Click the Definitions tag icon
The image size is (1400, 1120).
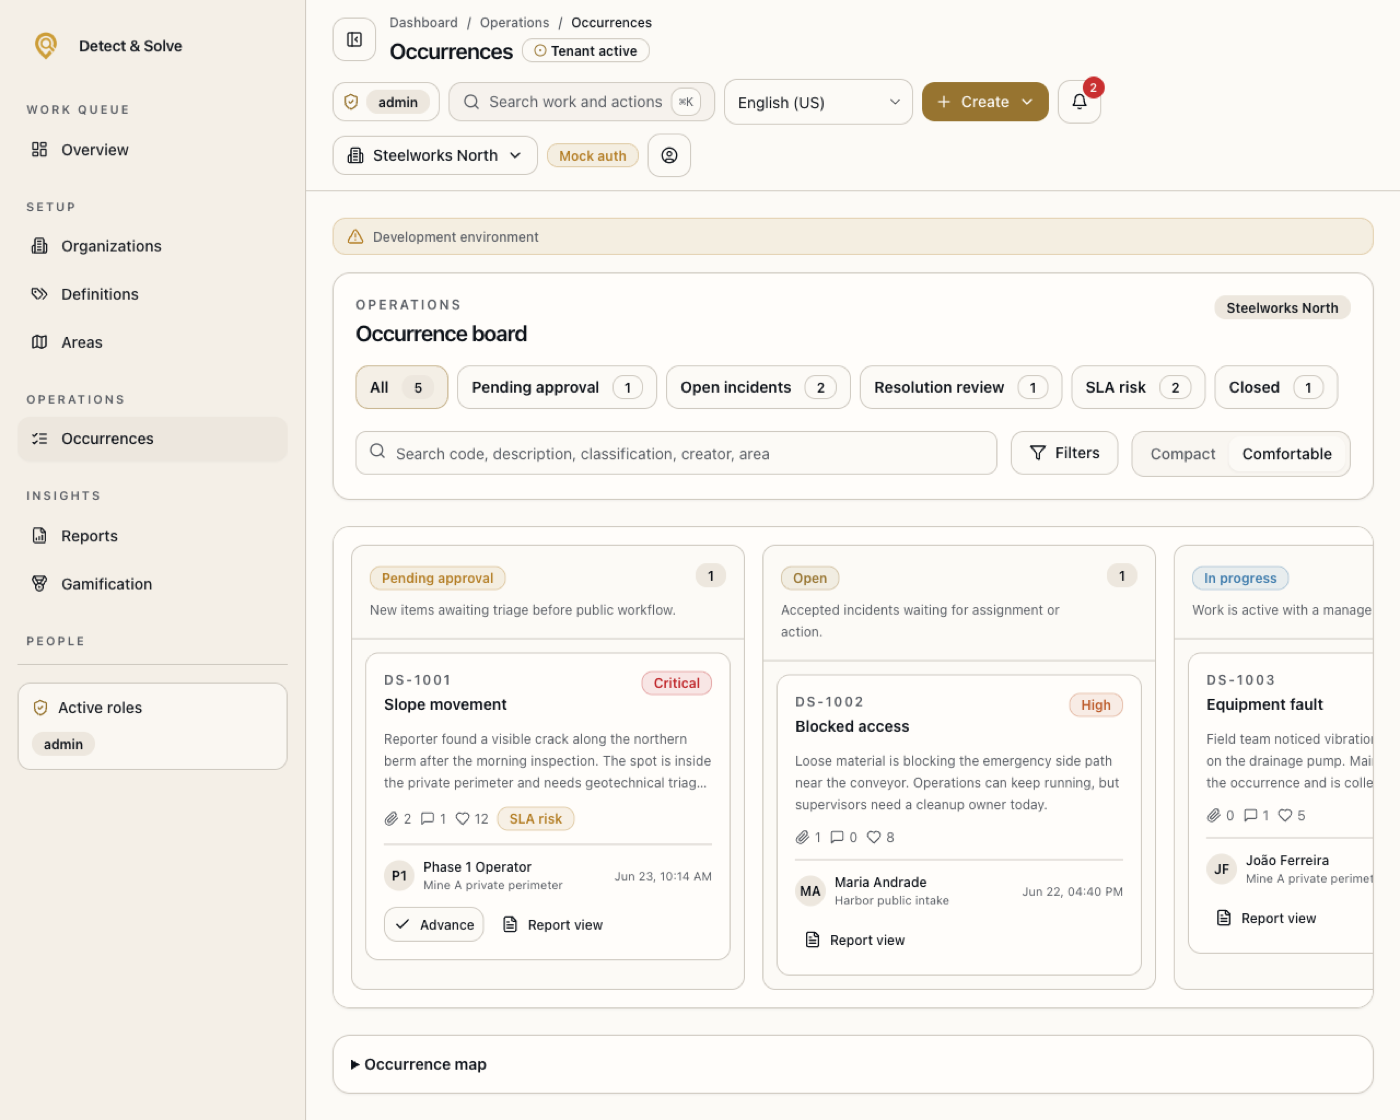point(39,294)
